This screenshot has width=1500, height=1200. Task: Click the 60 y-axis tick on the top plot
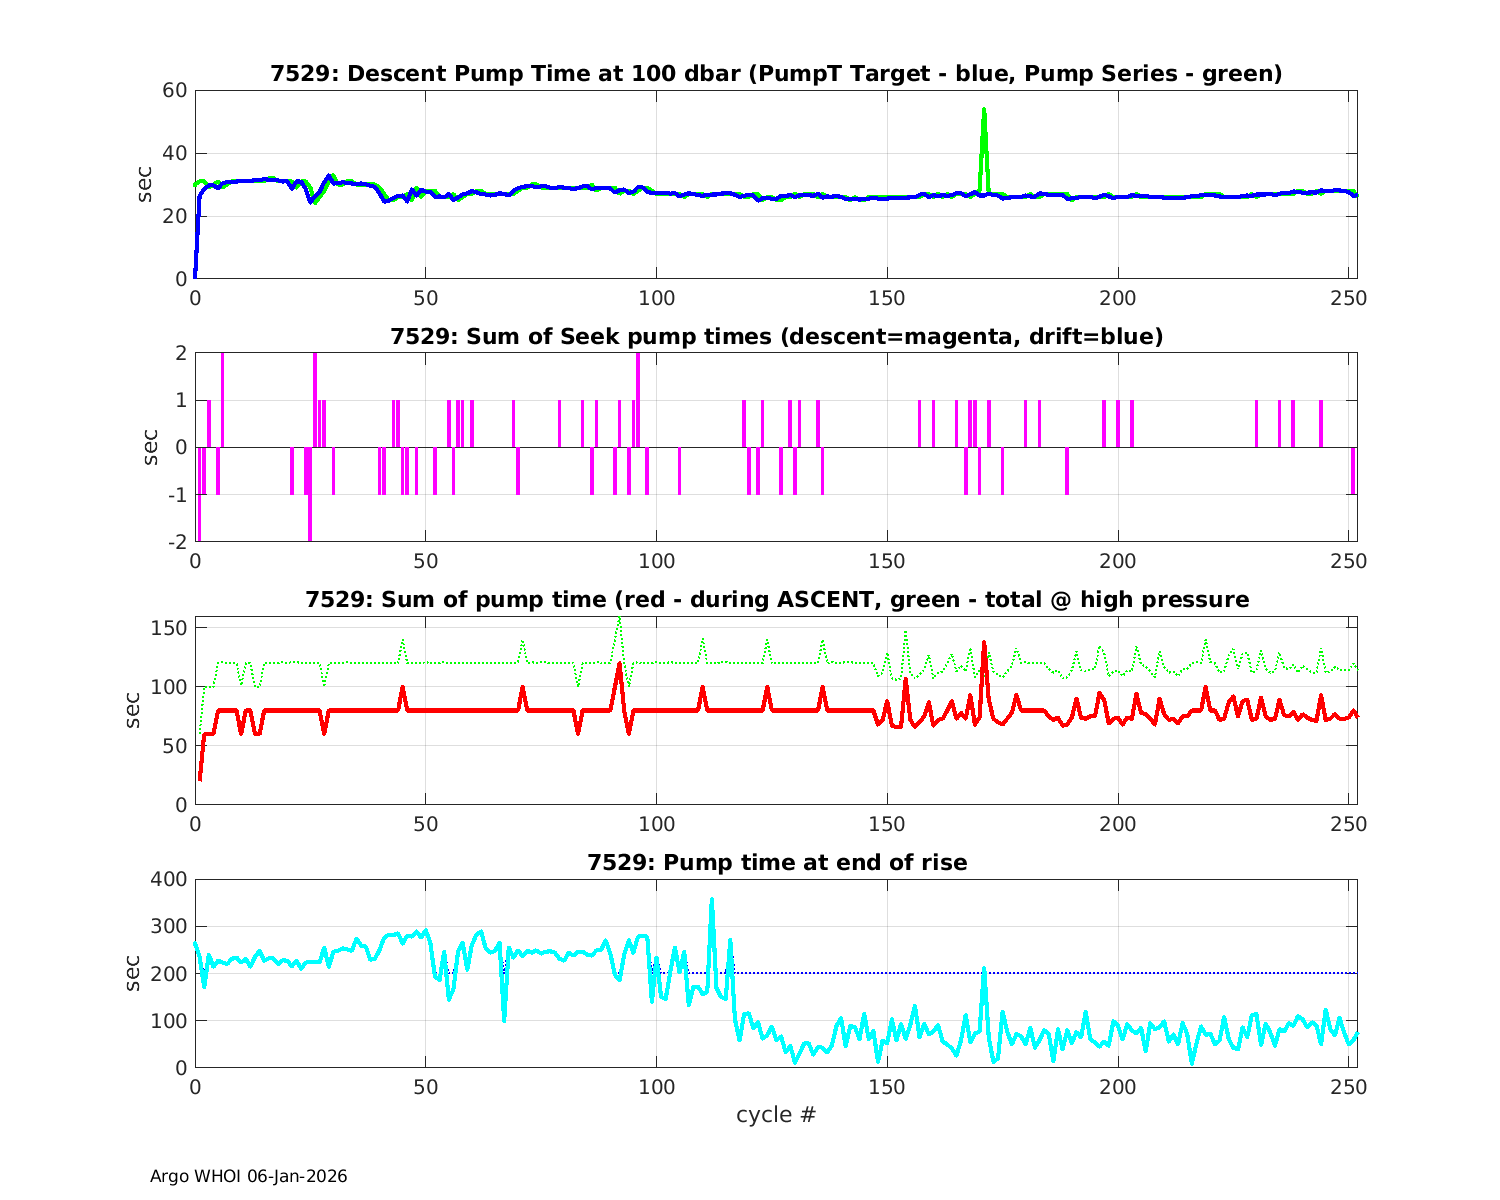point(174,91)
